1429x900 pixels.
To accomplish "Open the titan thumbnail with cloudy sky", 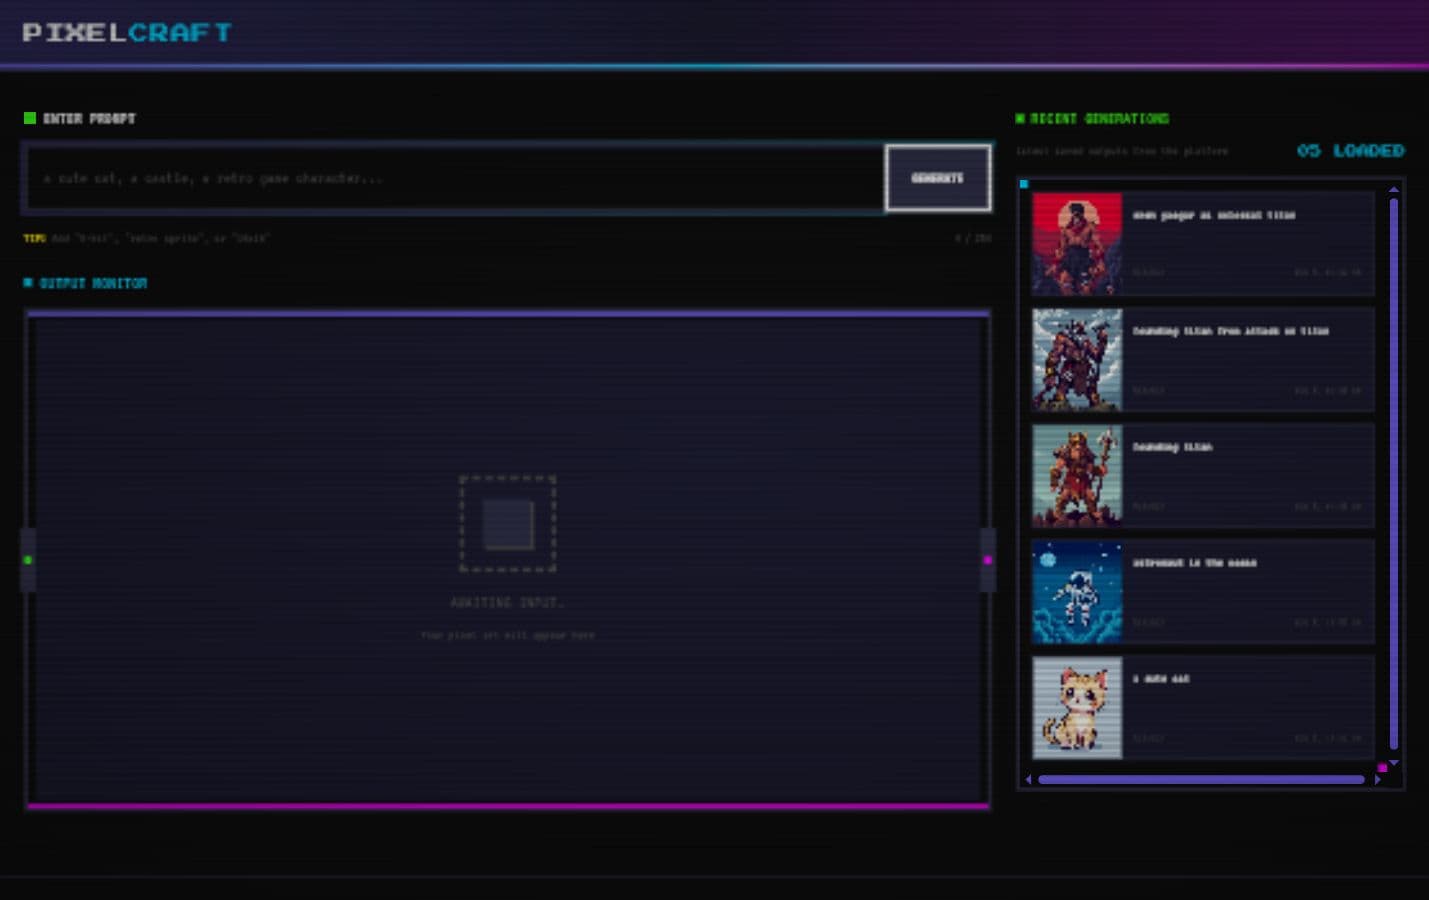I will coord(1077,359).
